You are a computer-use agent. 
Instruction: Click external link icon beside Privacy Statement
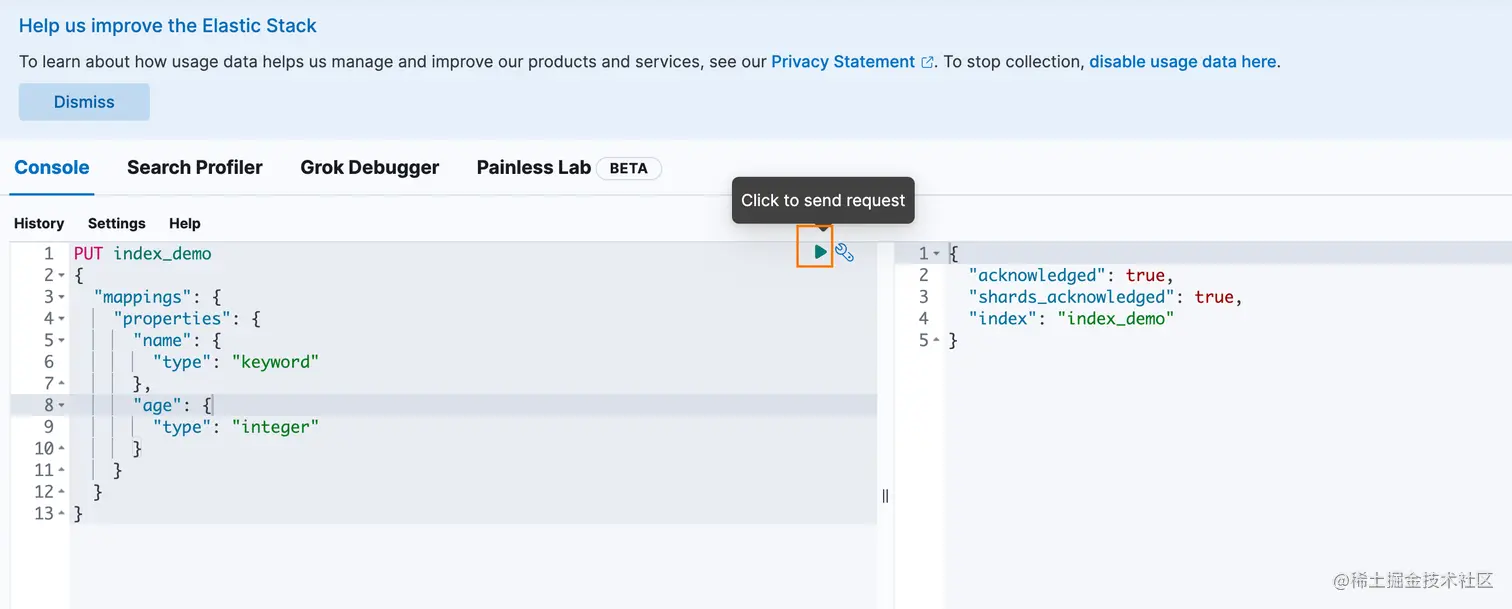(927, 62)
